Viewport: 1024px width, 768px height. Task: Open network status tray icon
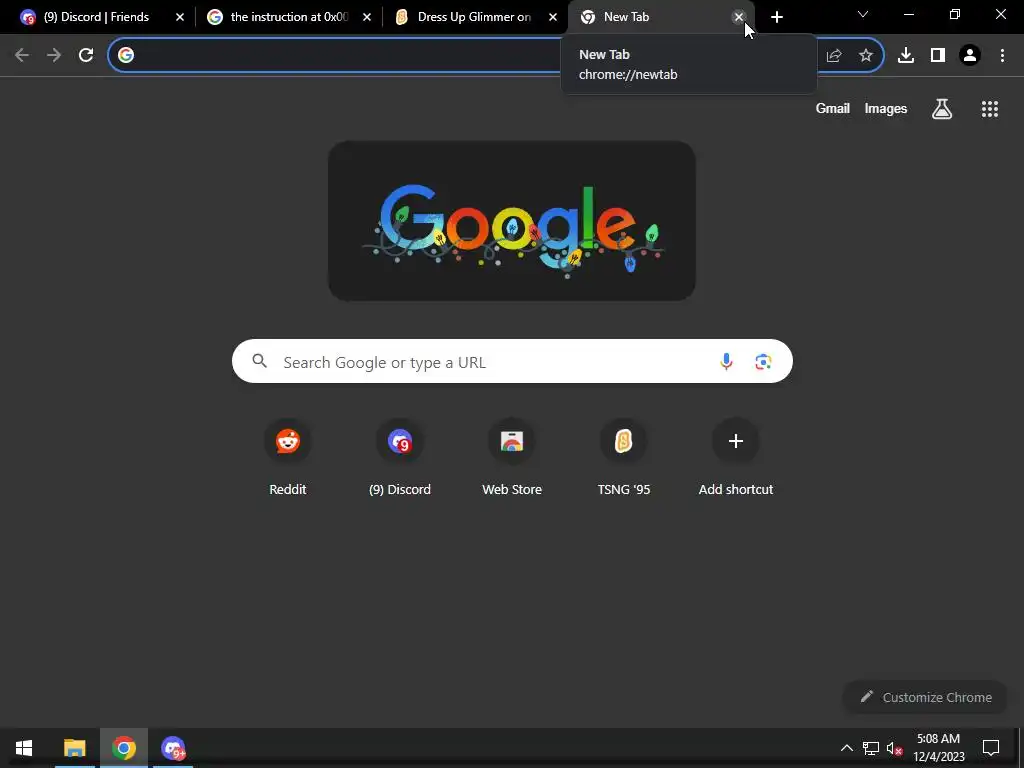(871, 748)
